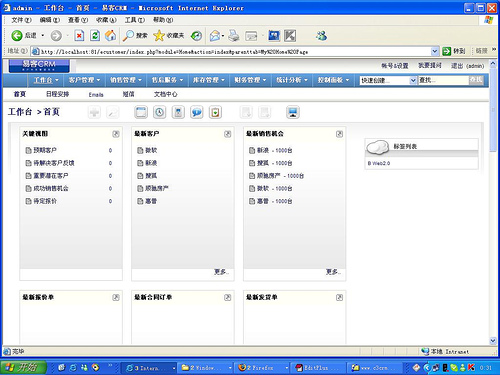Refresh the page with browser refresh icon
This screenshot has height=375, width=500.
point(95,35)
